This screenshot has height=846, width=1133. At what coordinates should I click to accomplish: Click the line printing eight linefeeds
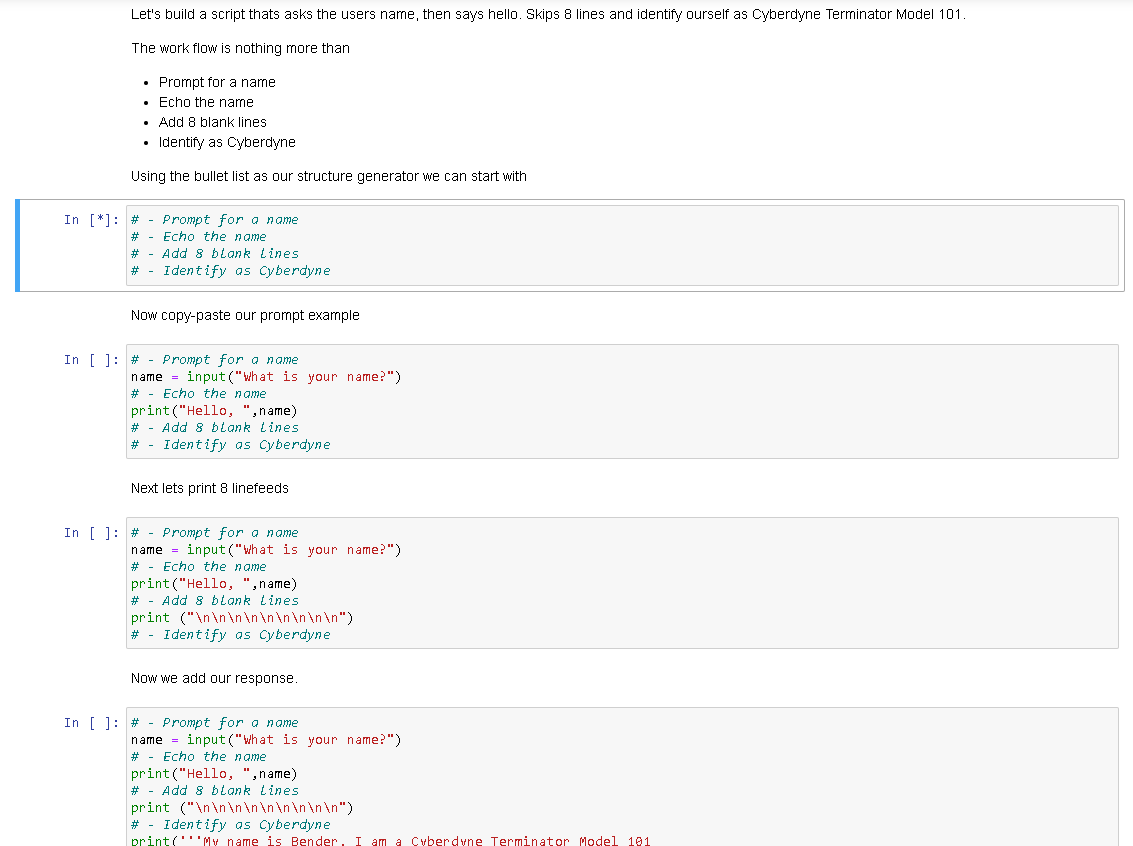[240, 617]
